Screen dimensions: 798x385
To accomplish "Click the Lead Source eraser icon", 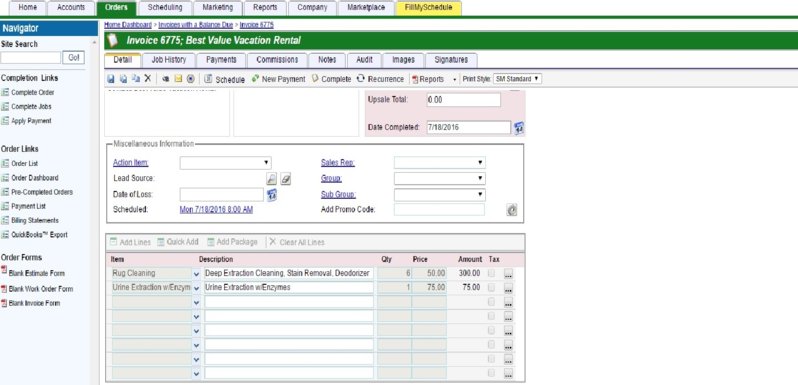I will pyautogui.click(x=286, y=179).
